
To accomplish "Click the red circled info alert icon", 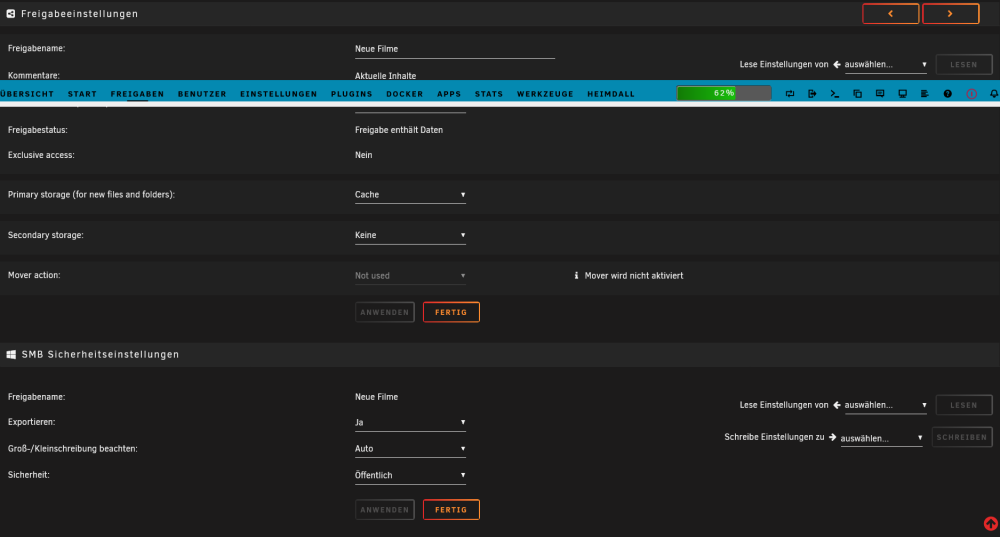I will point(971,94).
